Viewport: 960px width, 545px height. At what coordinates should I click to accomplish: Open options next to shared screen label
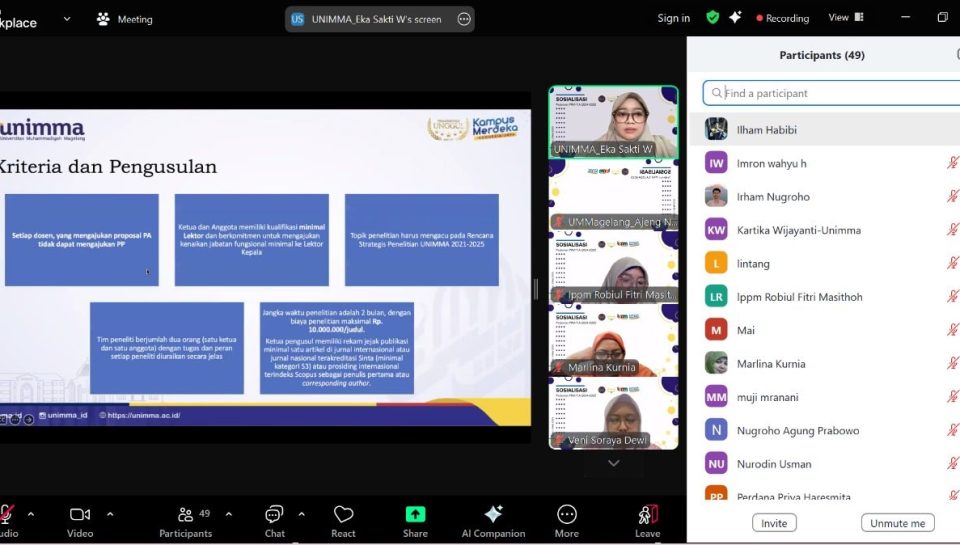(464, 19)
